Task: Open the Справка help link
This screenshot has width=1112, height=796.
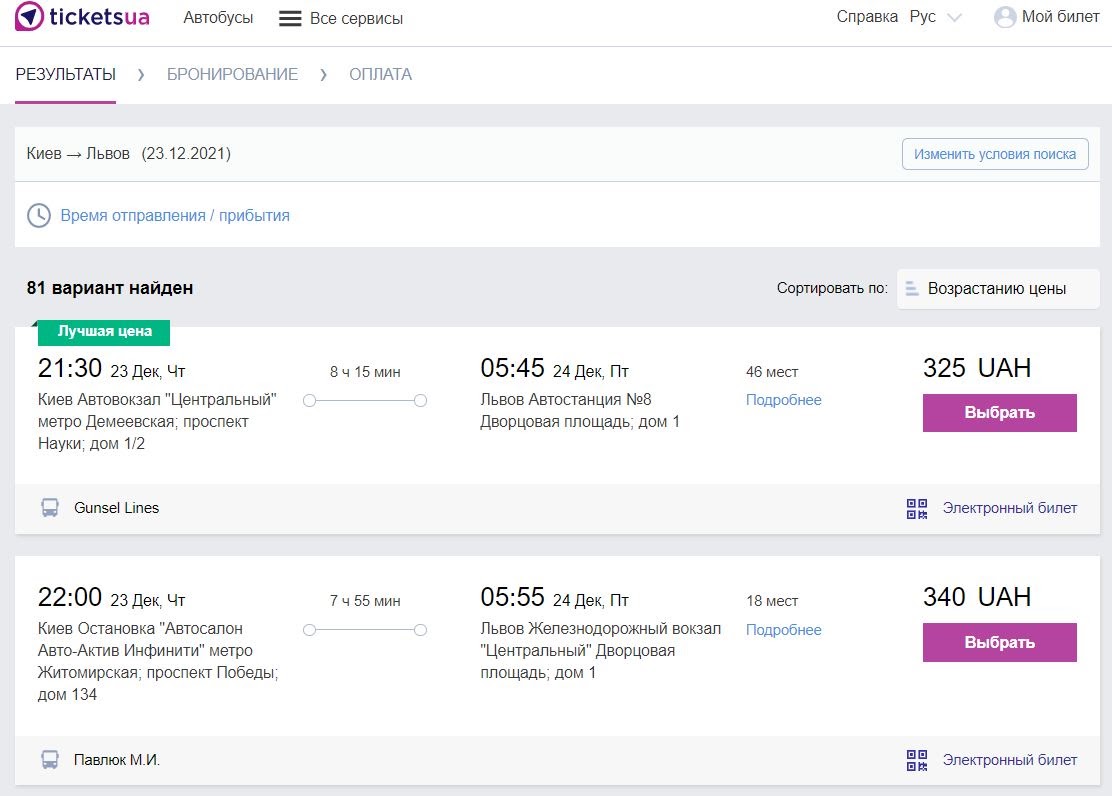Action: click(867, 17)
